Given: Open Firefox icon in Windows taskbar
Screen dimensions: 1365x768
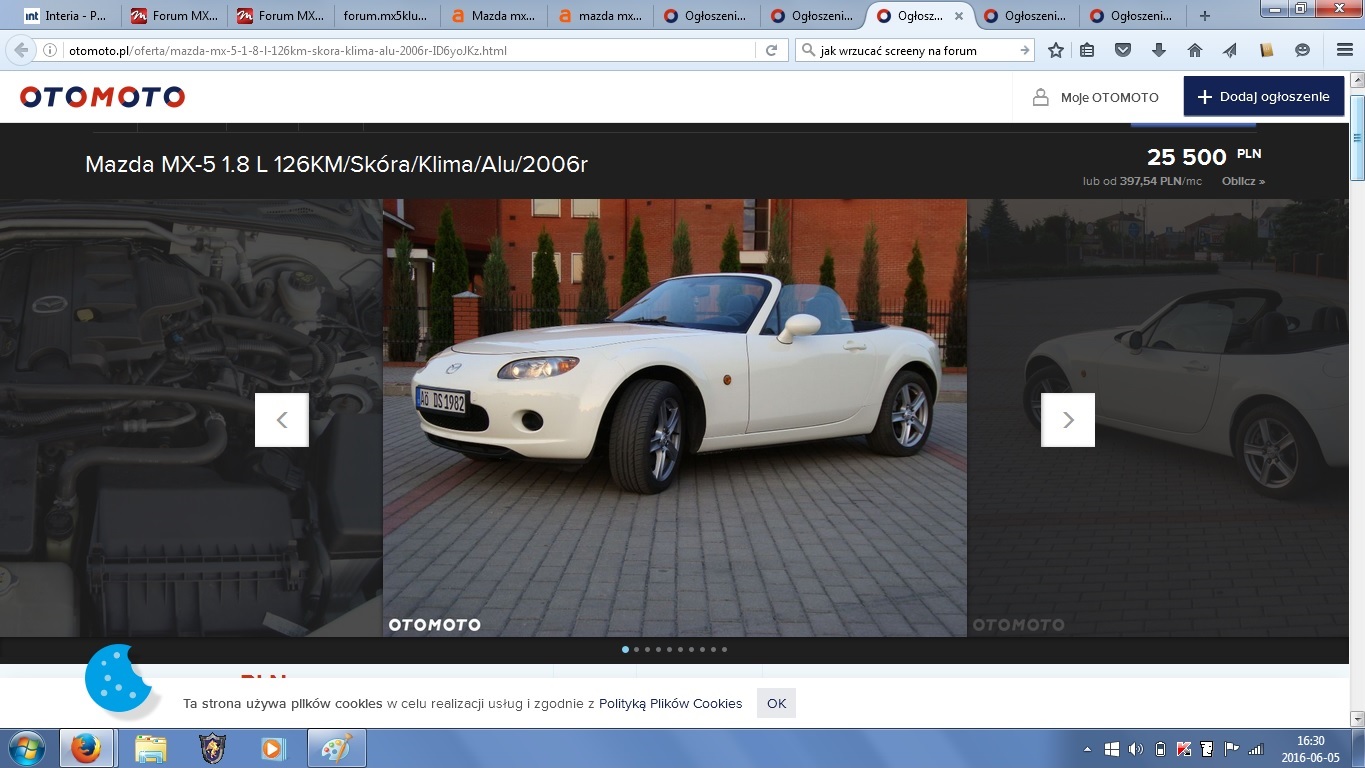Looking at the screenshot, I should pyautogui.click(x=86, y=748).
